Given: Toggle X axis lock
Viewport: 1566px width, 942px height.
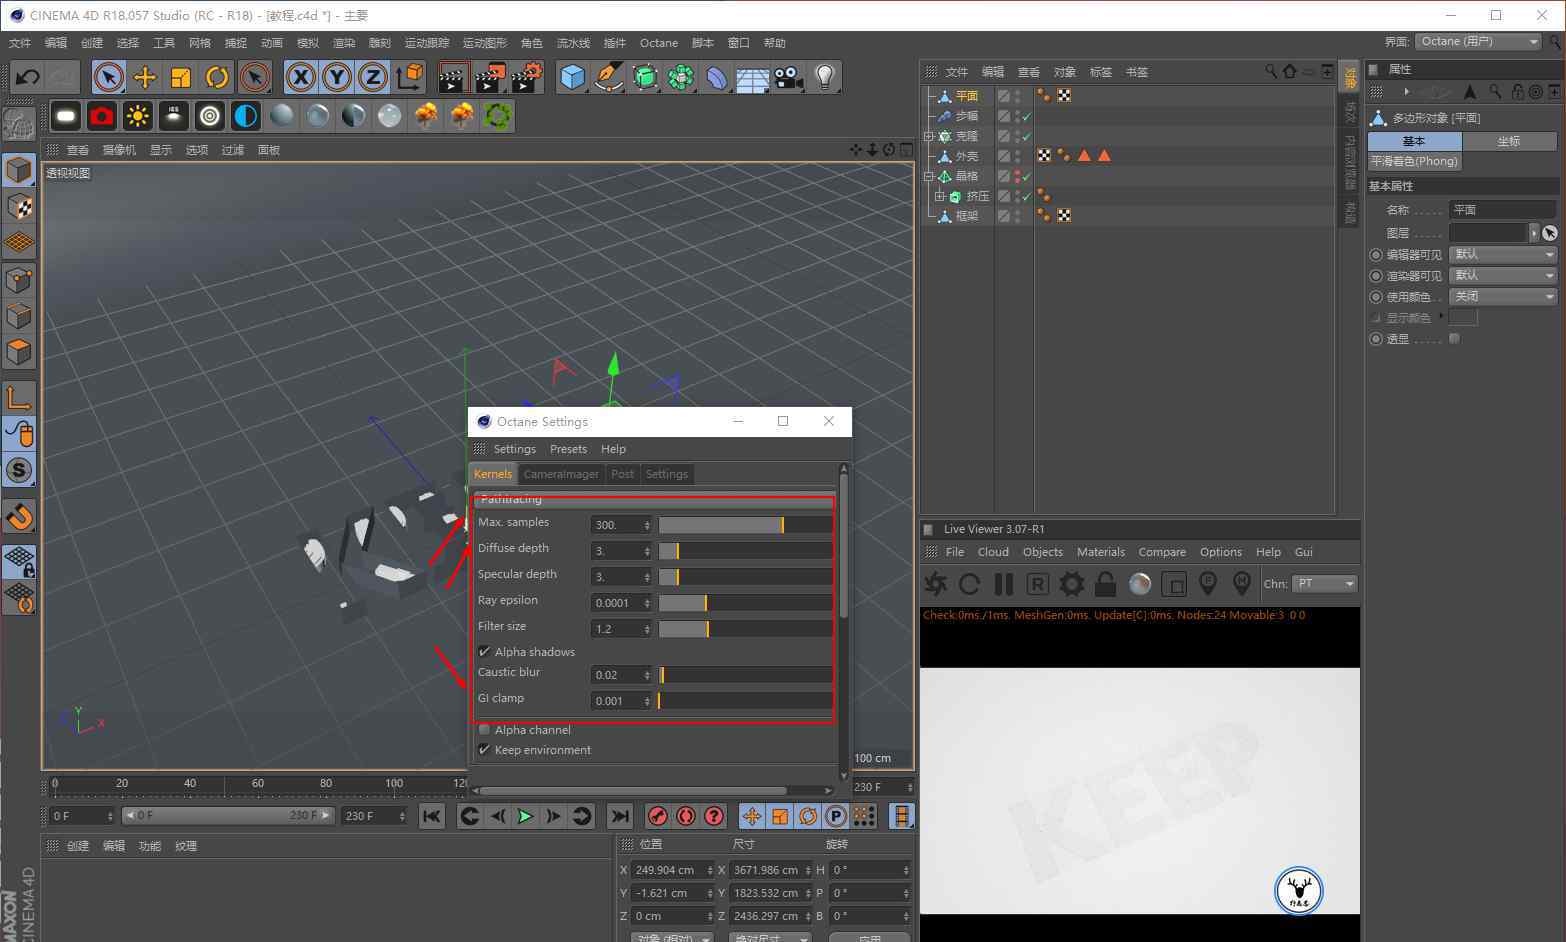Looking at the screenshot, I should point(301,77).
